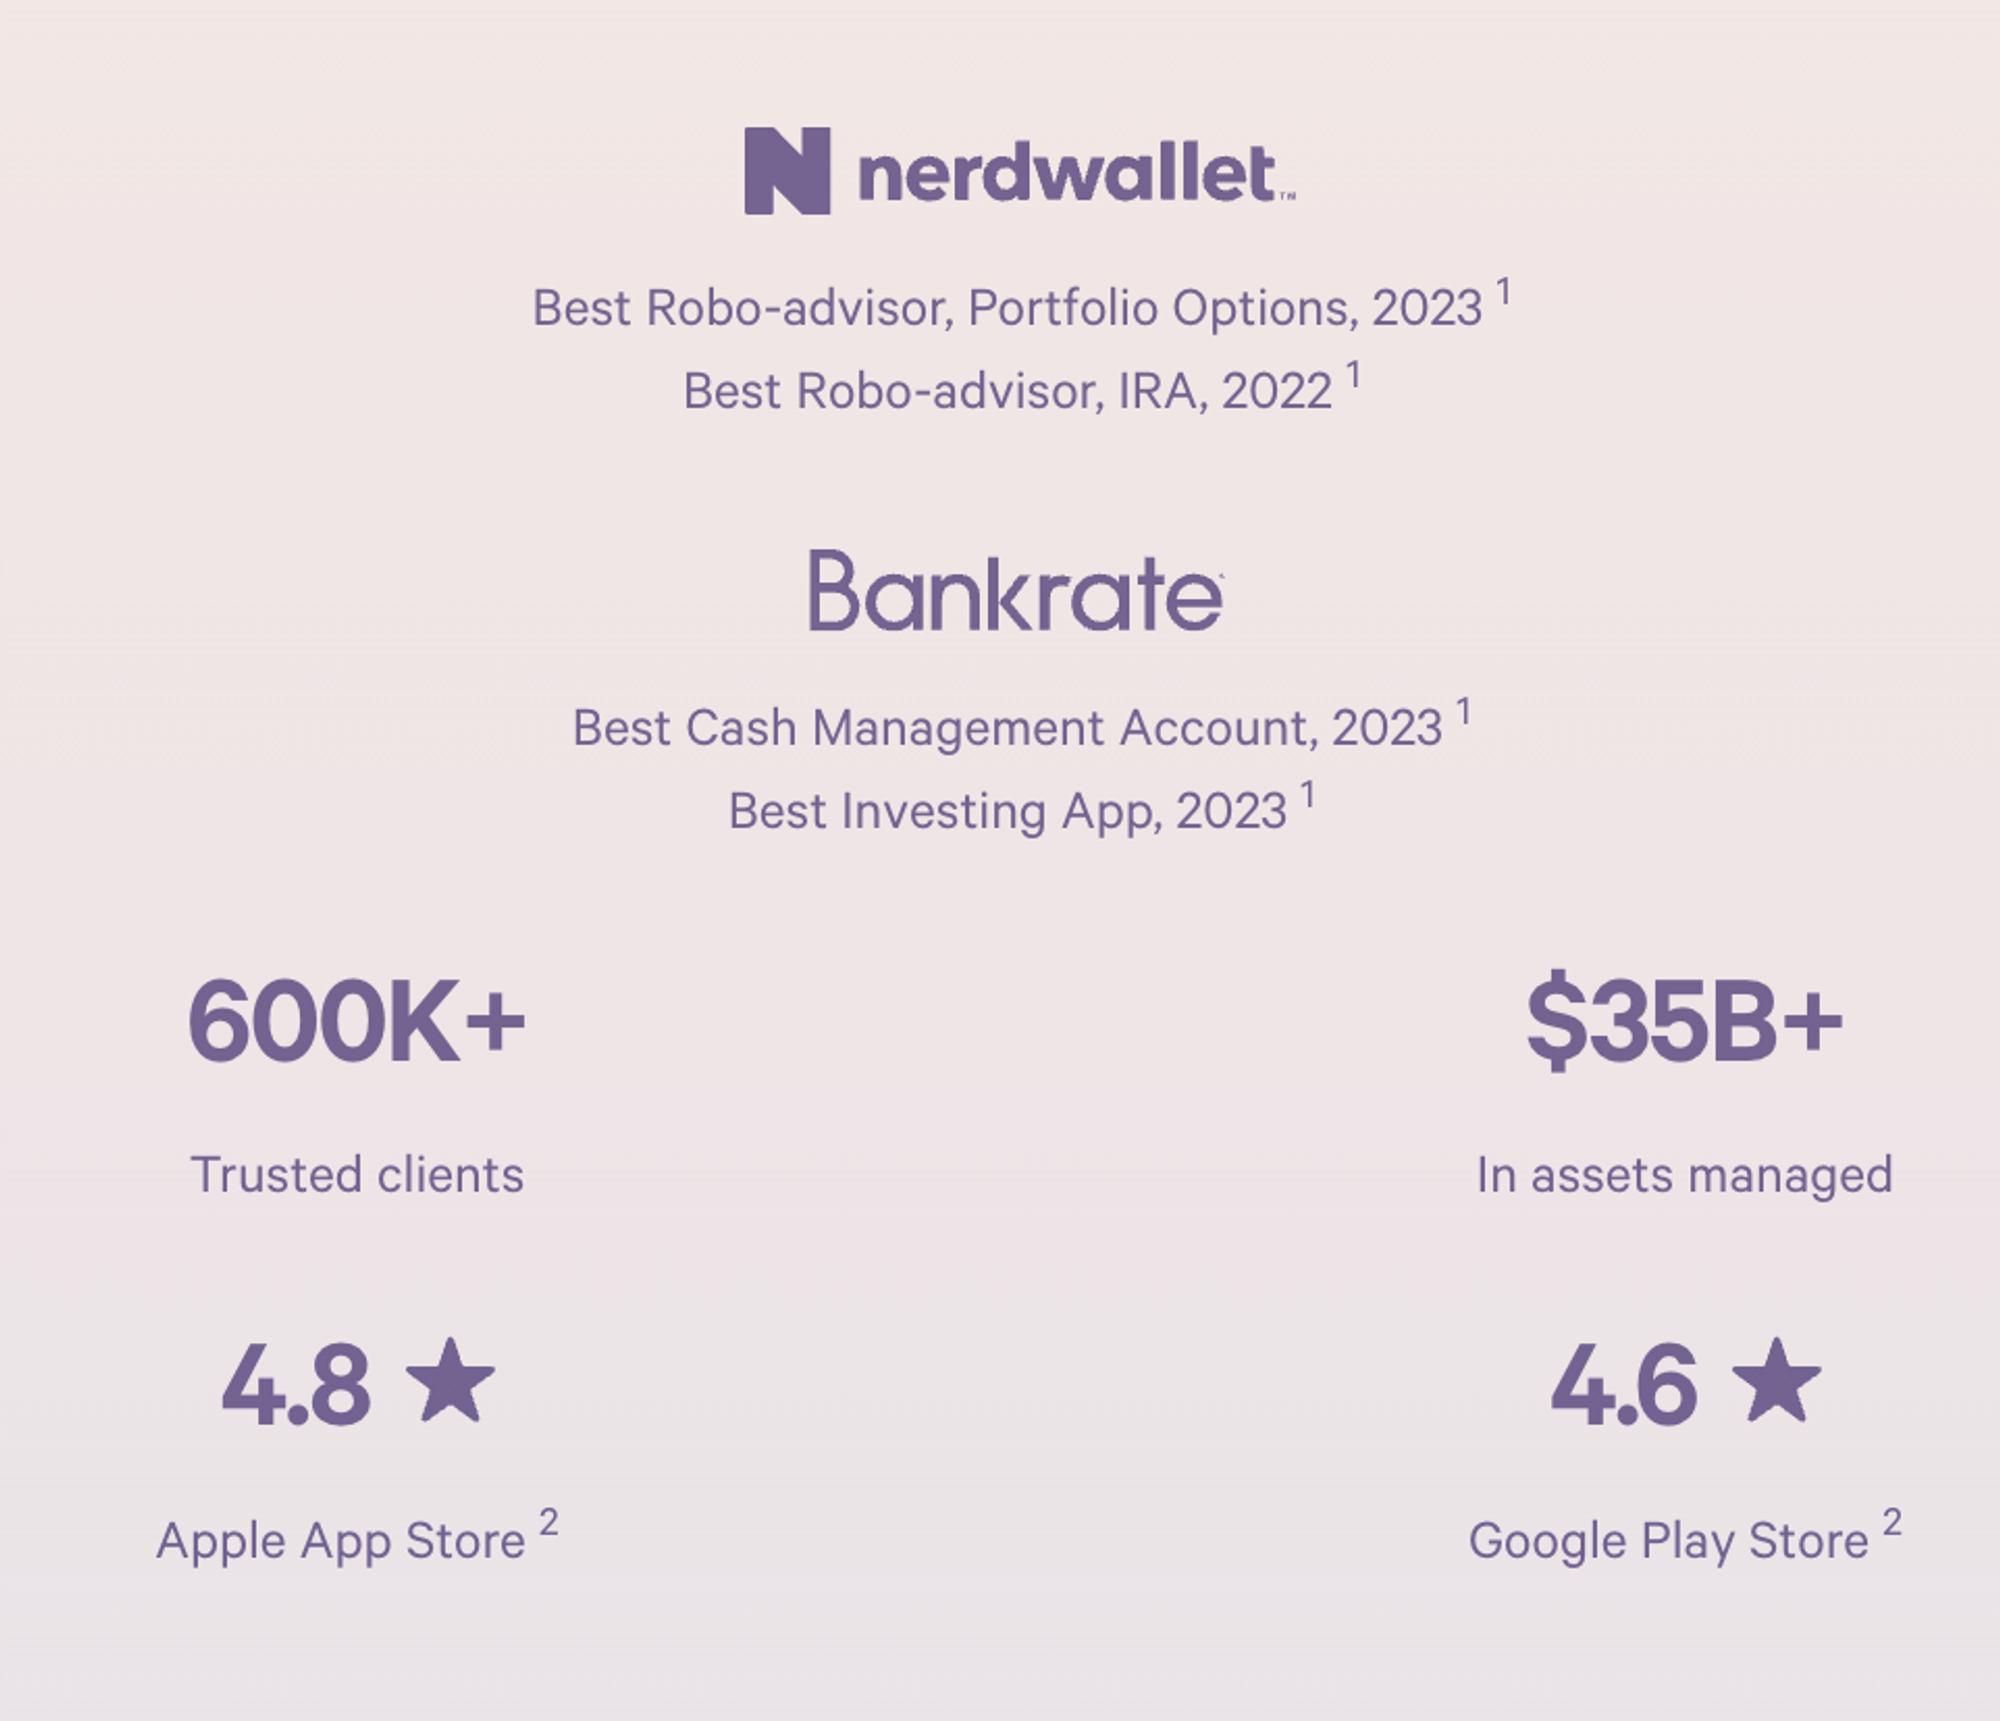The height and width of the screenshot is (1721, 2000).
Task: Select the In assets managed label
Action: point(1684,1174)
